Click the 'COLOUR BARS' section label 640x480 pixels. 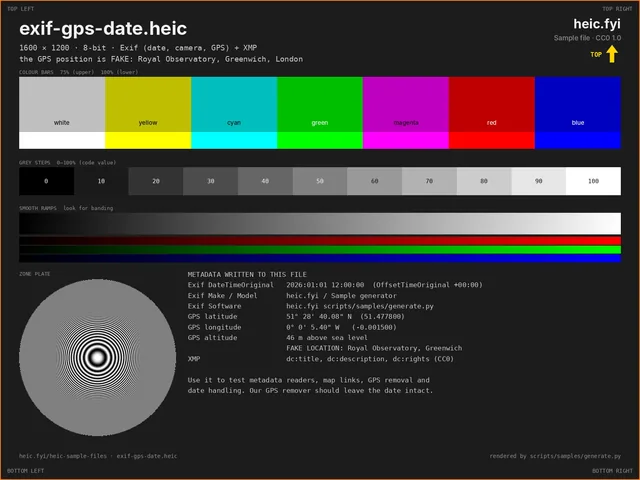click(78, 72)
